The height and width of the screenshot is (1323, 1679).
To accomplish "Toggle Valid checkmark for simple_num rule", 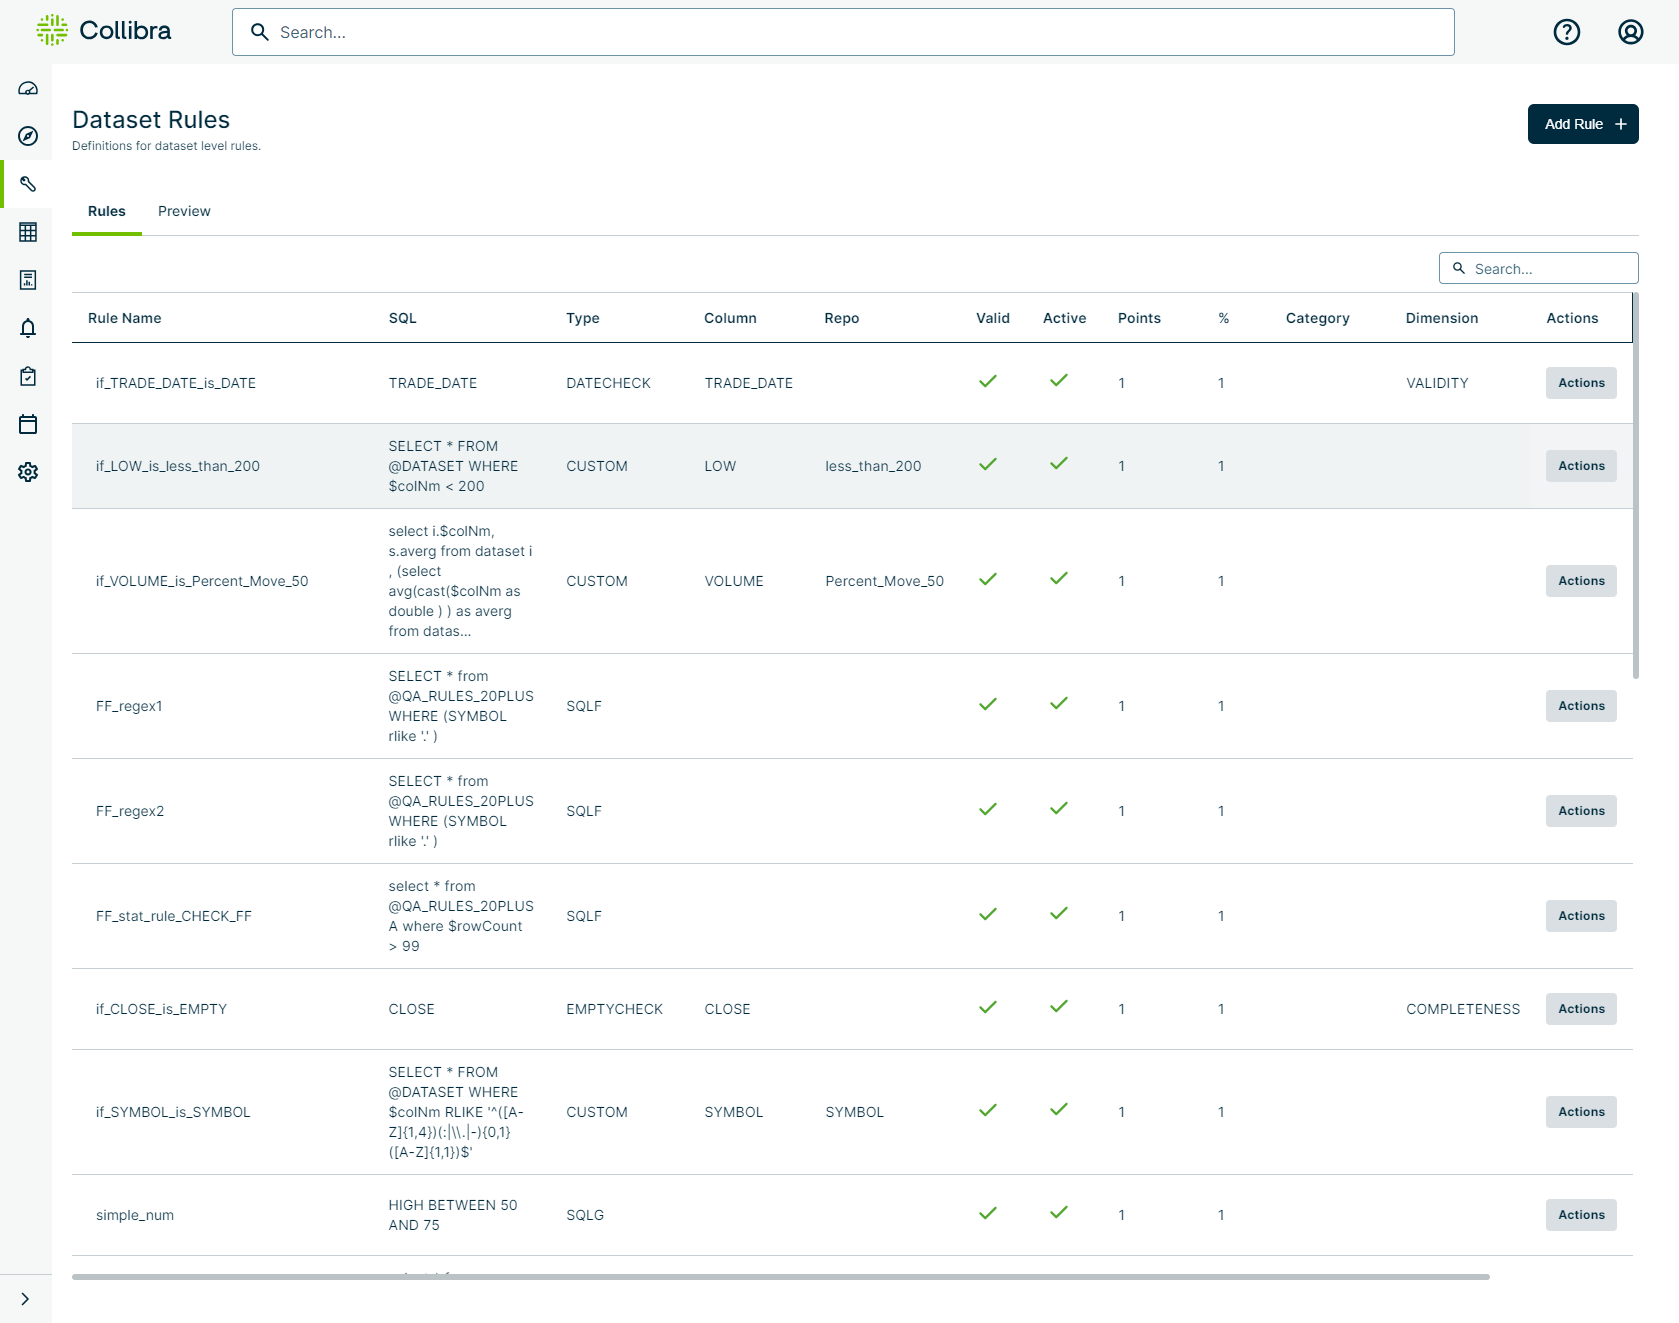I will [987, 1213].
